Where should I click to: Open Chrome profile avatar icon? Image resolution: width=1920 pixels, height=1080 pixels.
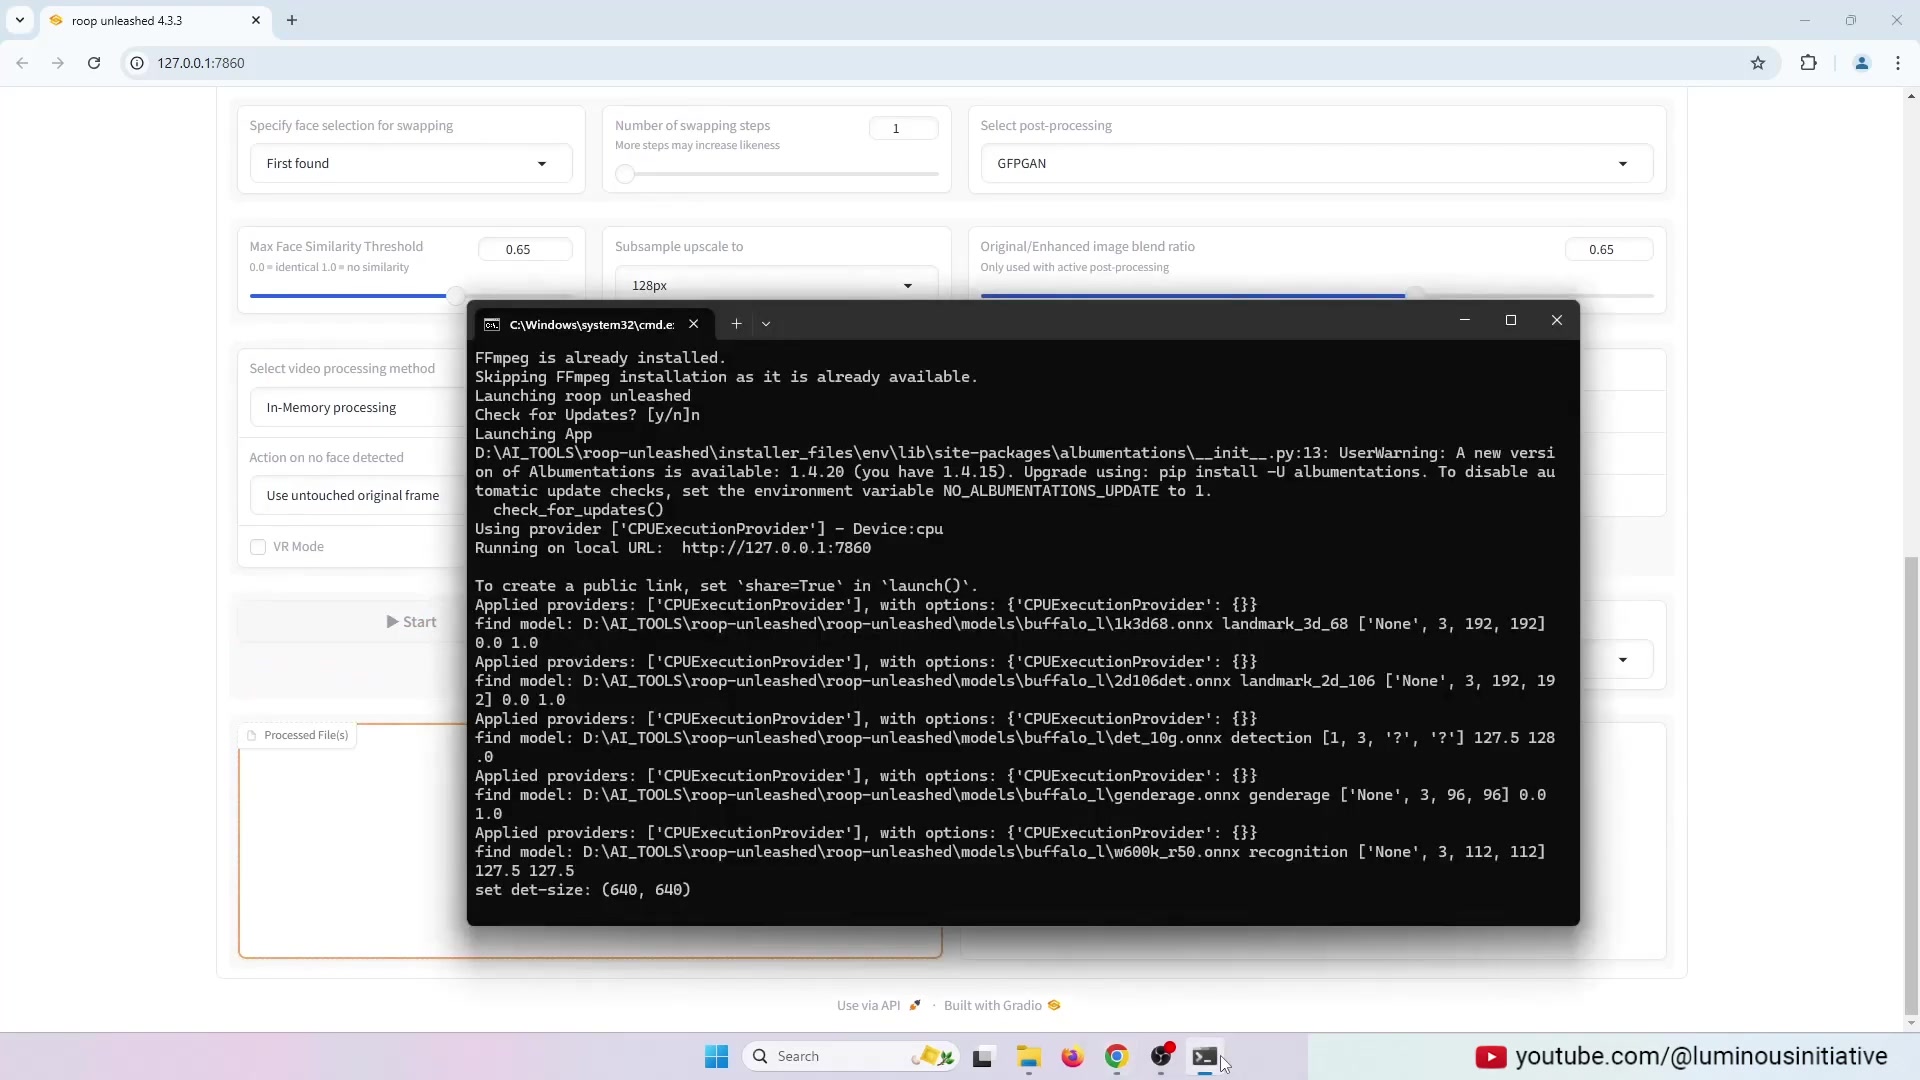(1861, 63)
